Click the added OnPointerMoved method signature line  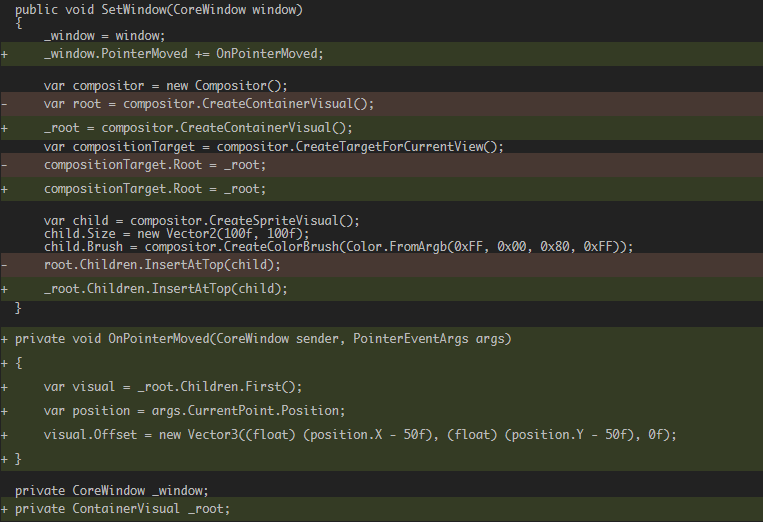tap(382, 339)
